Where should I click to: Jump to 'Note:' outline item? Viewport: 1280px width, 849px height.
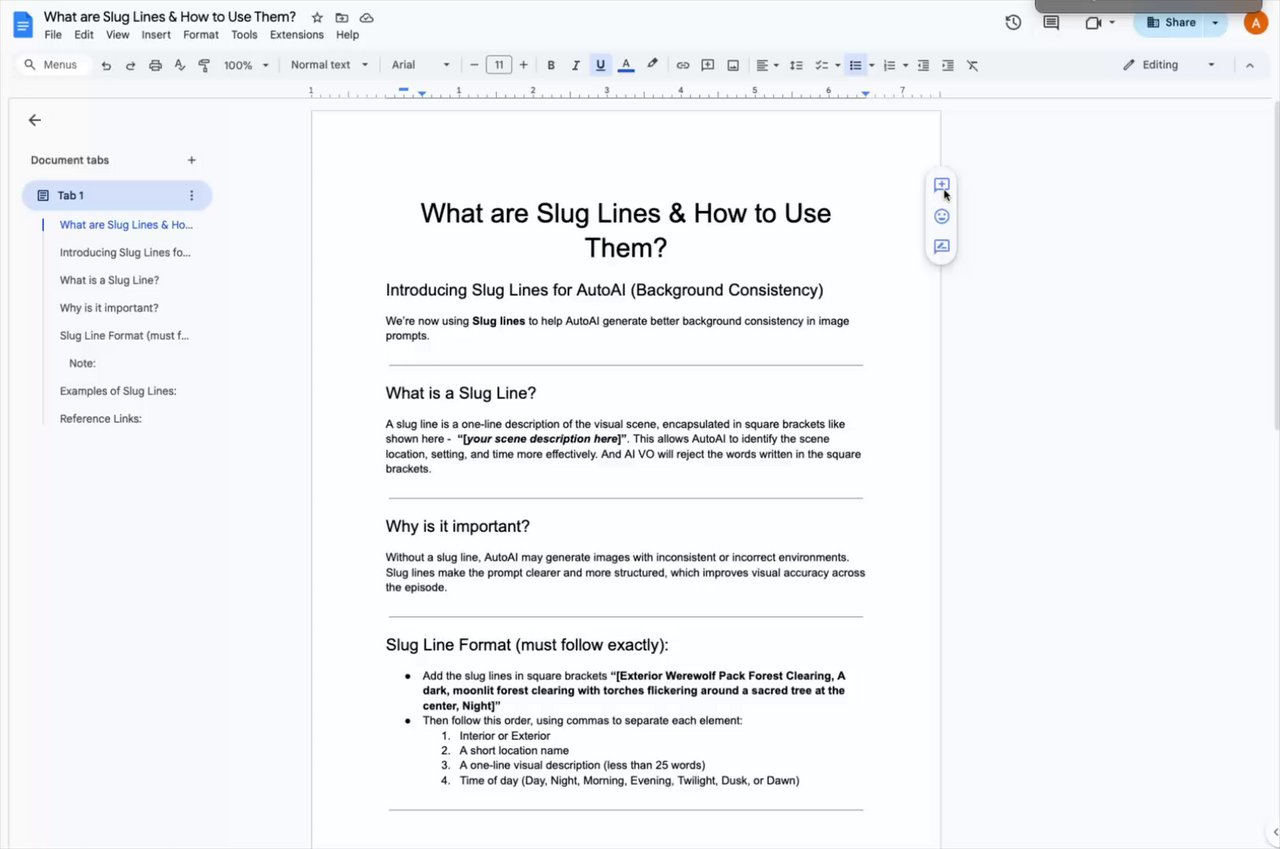coord(82,363)
